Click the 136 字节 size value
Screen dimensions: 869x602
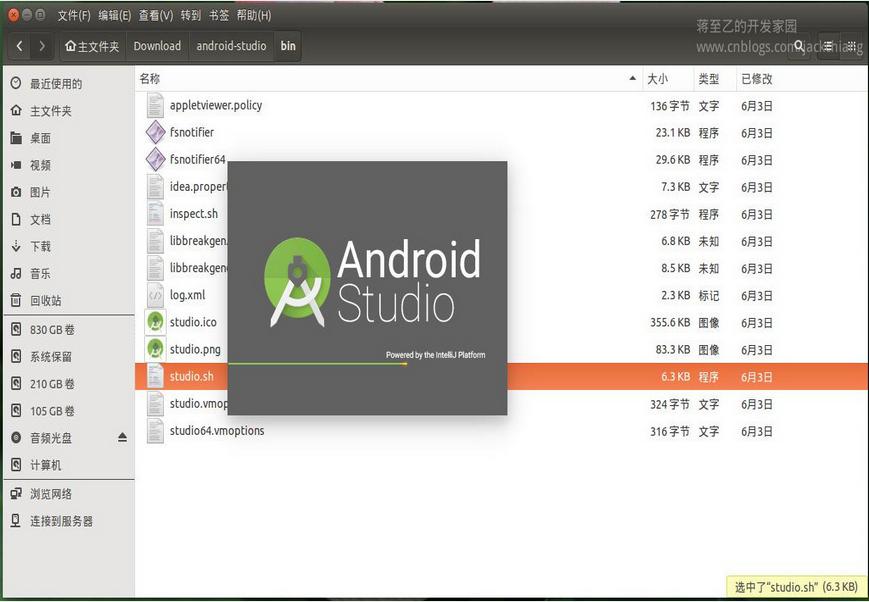click(x=670, y=106)
